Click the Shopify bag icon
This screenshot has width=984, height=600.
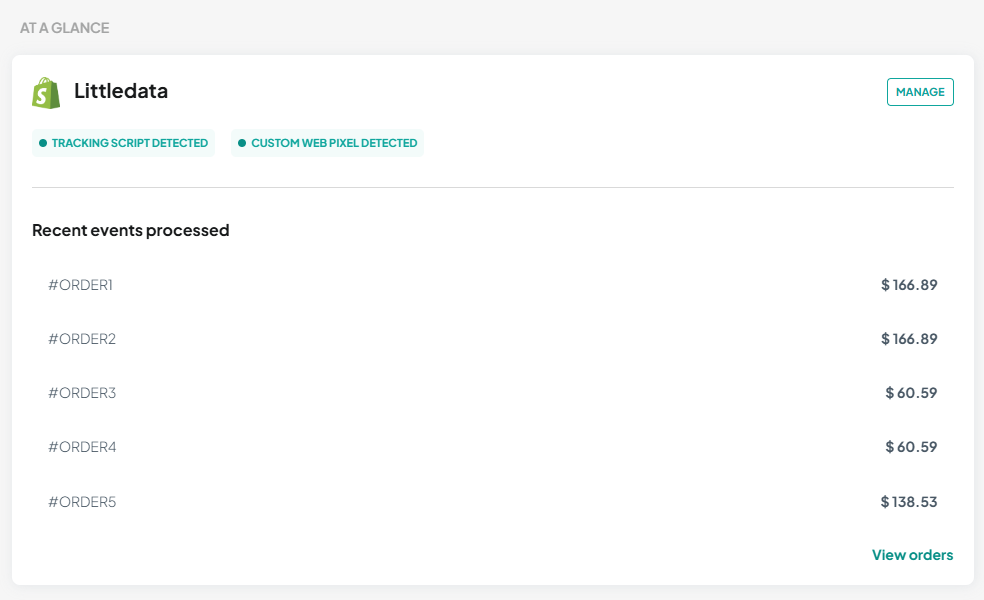(x=46, y=93)
